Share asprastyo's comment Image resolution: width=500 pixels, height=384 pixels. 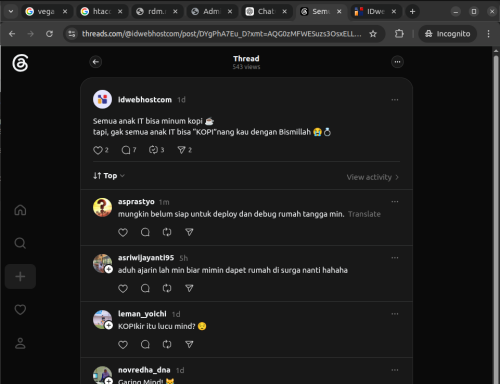[x=189, y=232]
